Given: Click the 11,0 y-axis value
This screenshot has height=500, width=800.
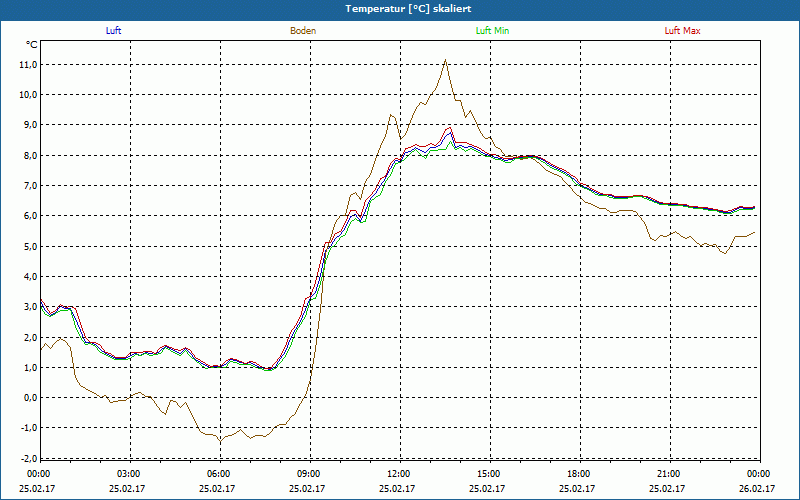Looking at the screenshot, I should [28, 64].
